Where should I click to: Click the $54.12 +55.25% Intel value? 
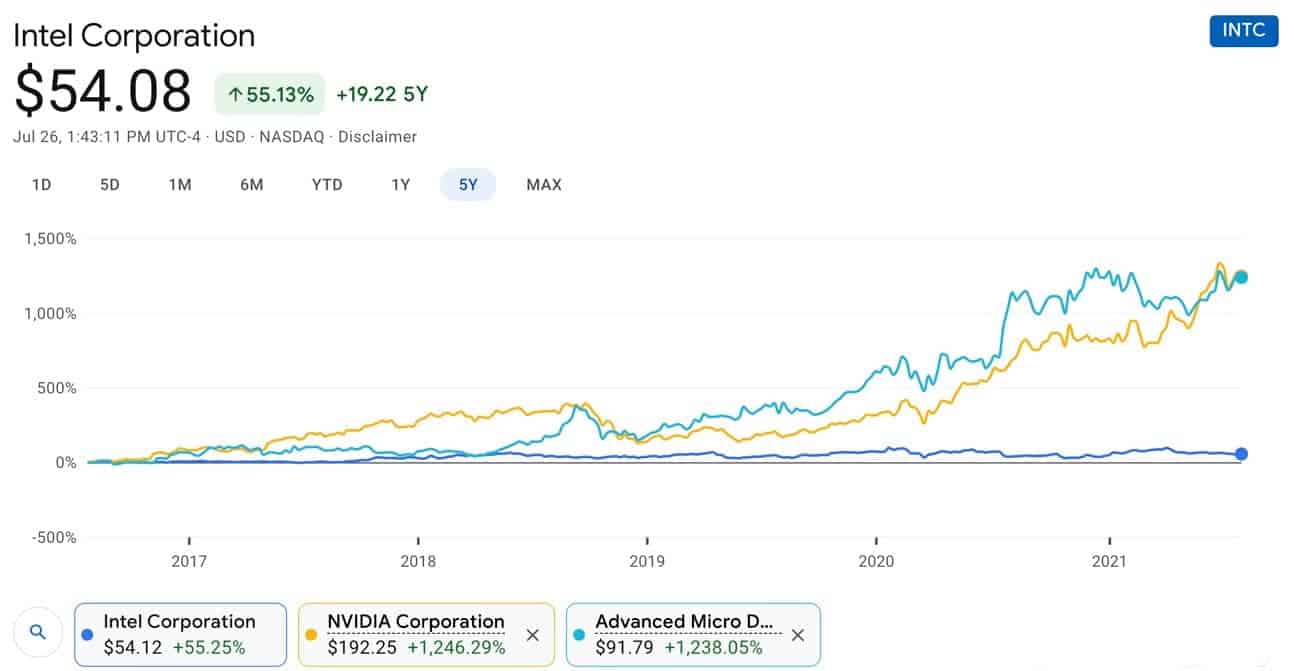point(175,647)
